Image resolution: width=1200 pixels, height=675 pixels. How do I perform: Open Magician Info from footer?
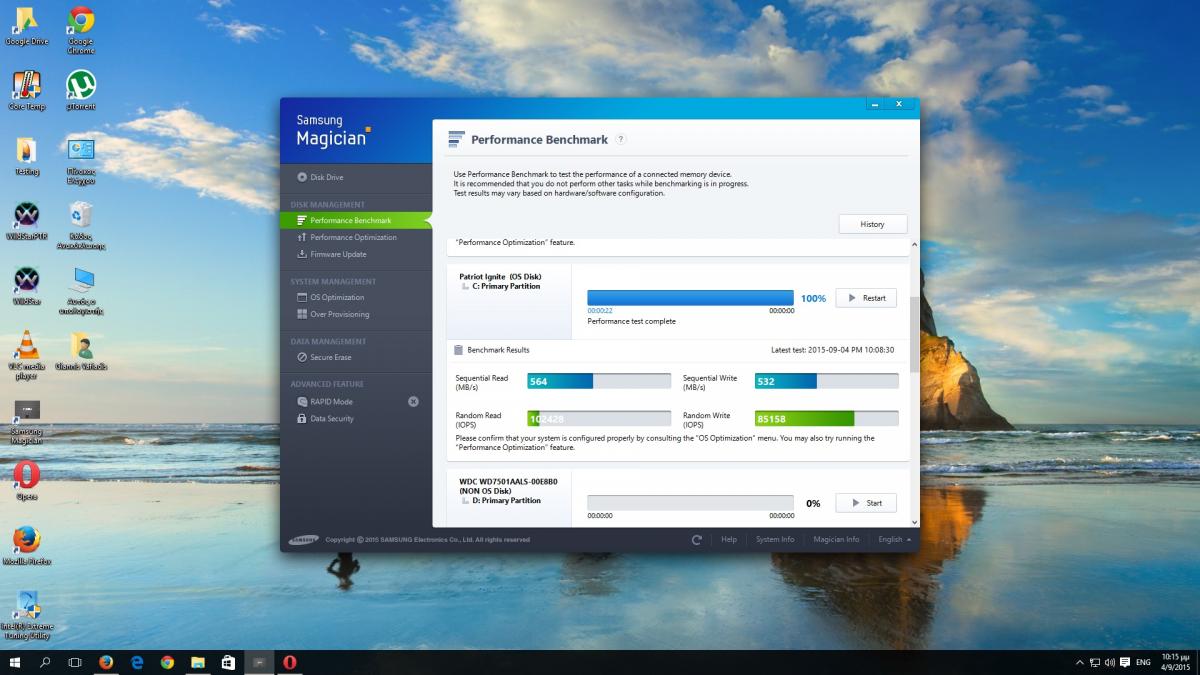836,540
